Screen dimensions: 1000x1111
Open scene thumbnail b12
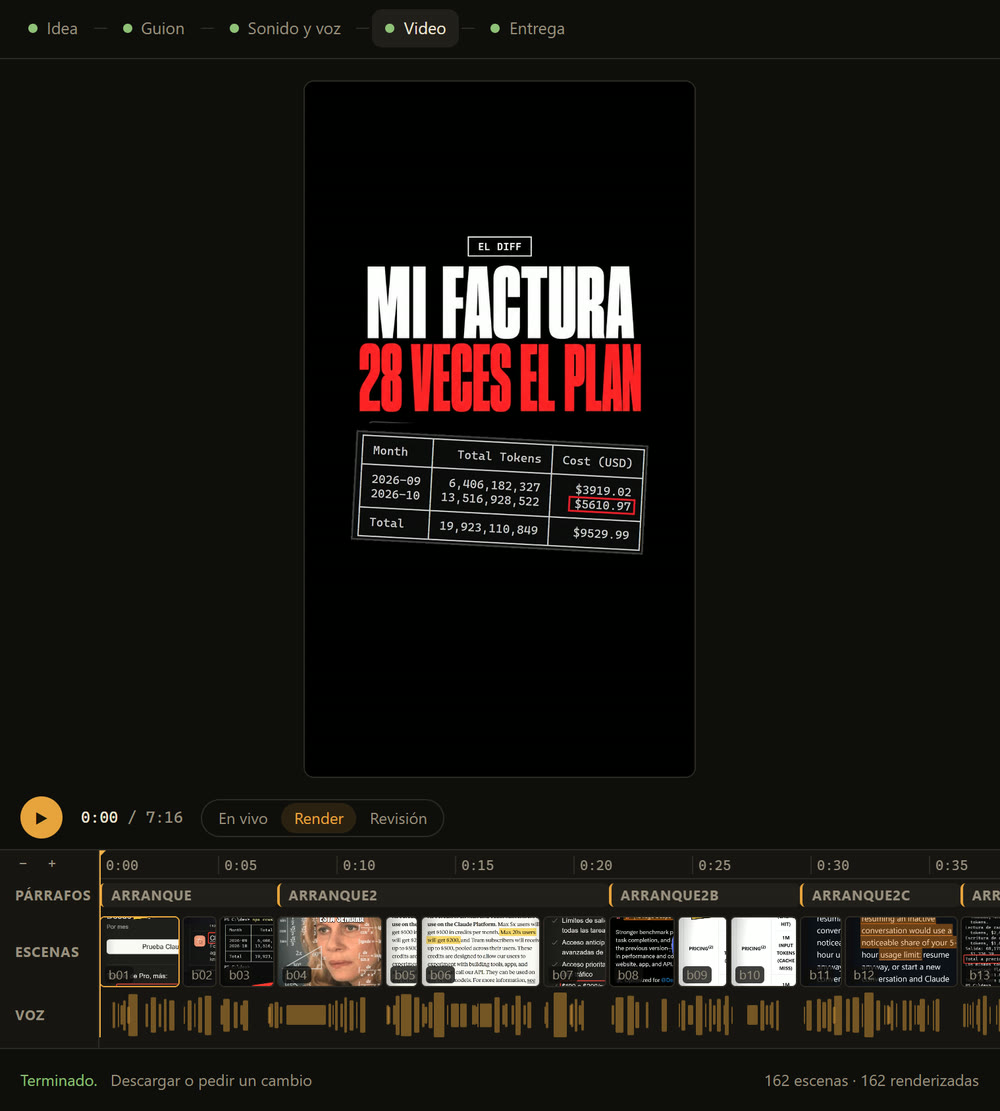pyautogui.click(x=901, y=952)
